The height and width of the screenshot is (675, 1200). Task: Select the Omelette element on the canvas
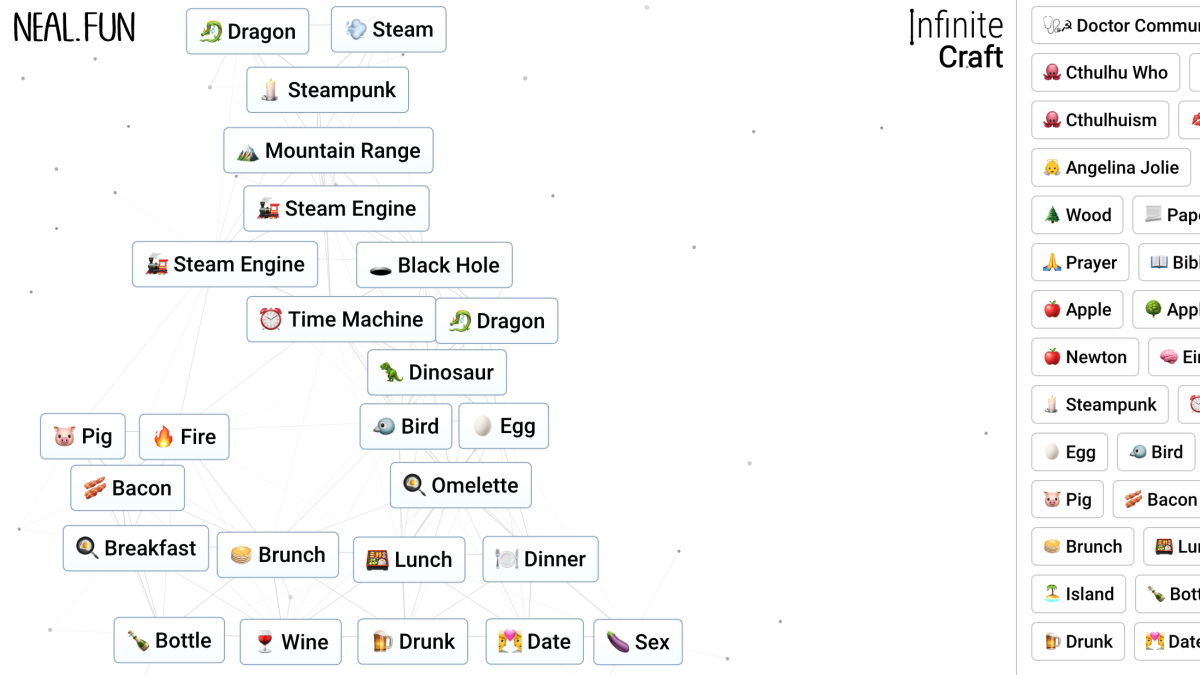coord(461,485)
